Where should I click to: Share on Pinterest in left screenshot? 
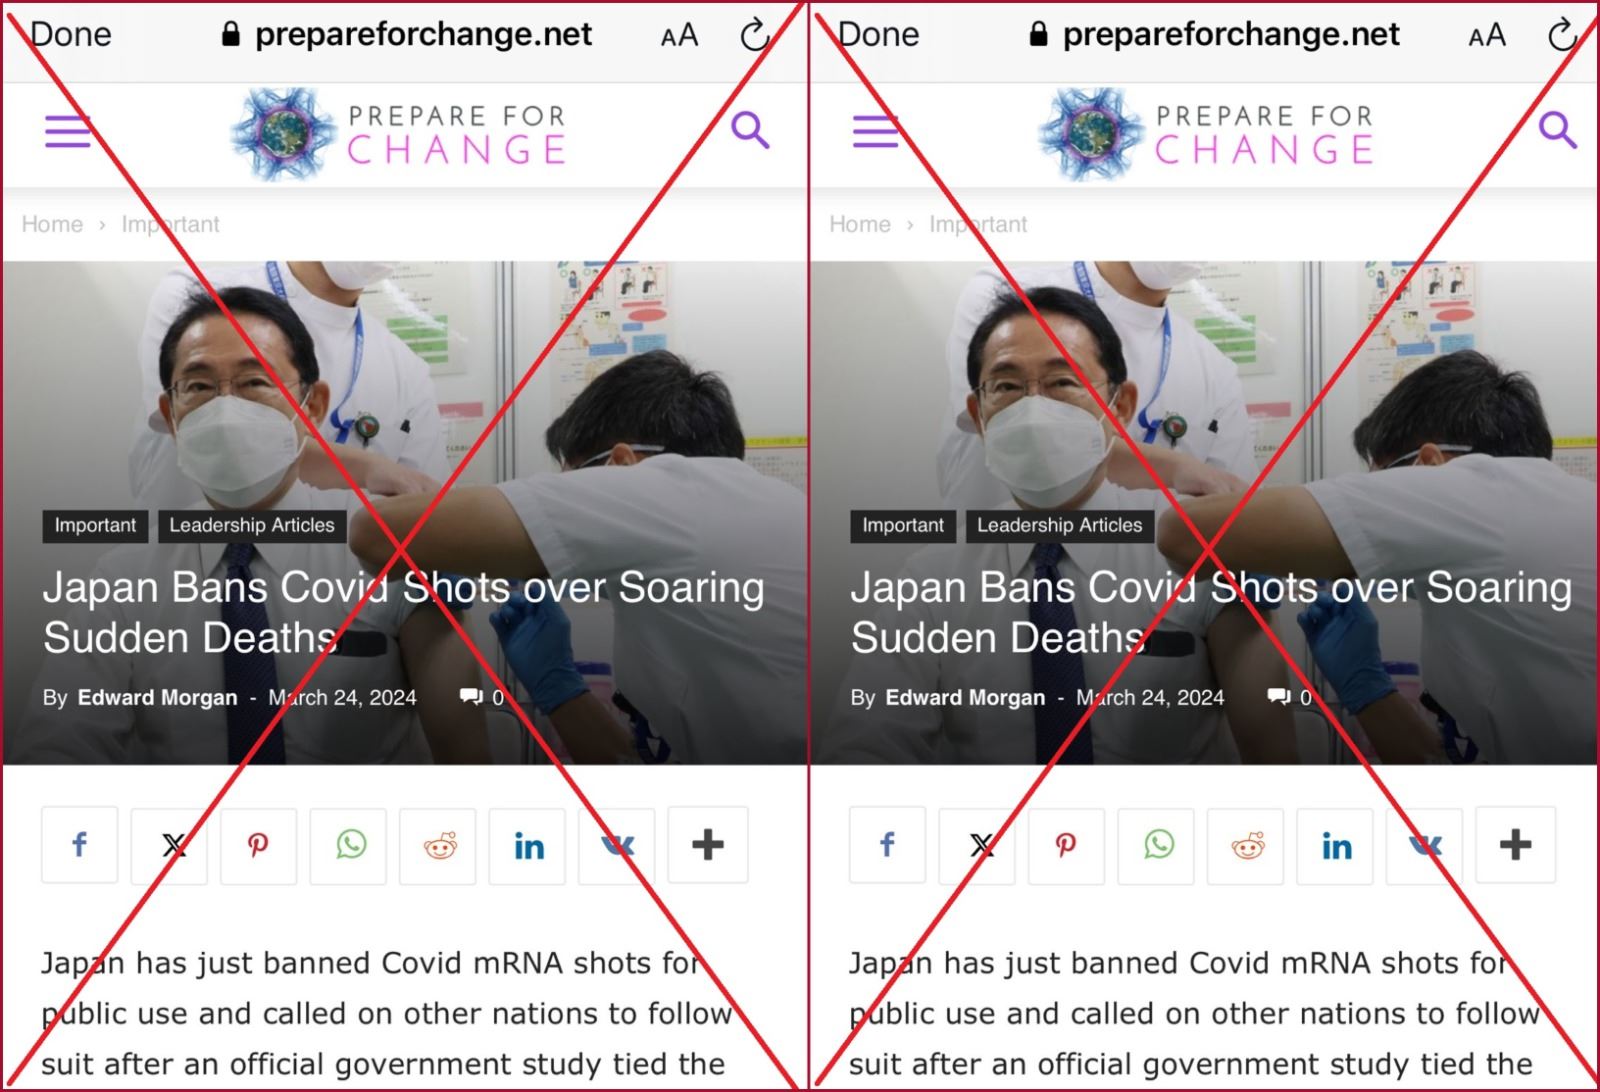(x=259, y=845)
